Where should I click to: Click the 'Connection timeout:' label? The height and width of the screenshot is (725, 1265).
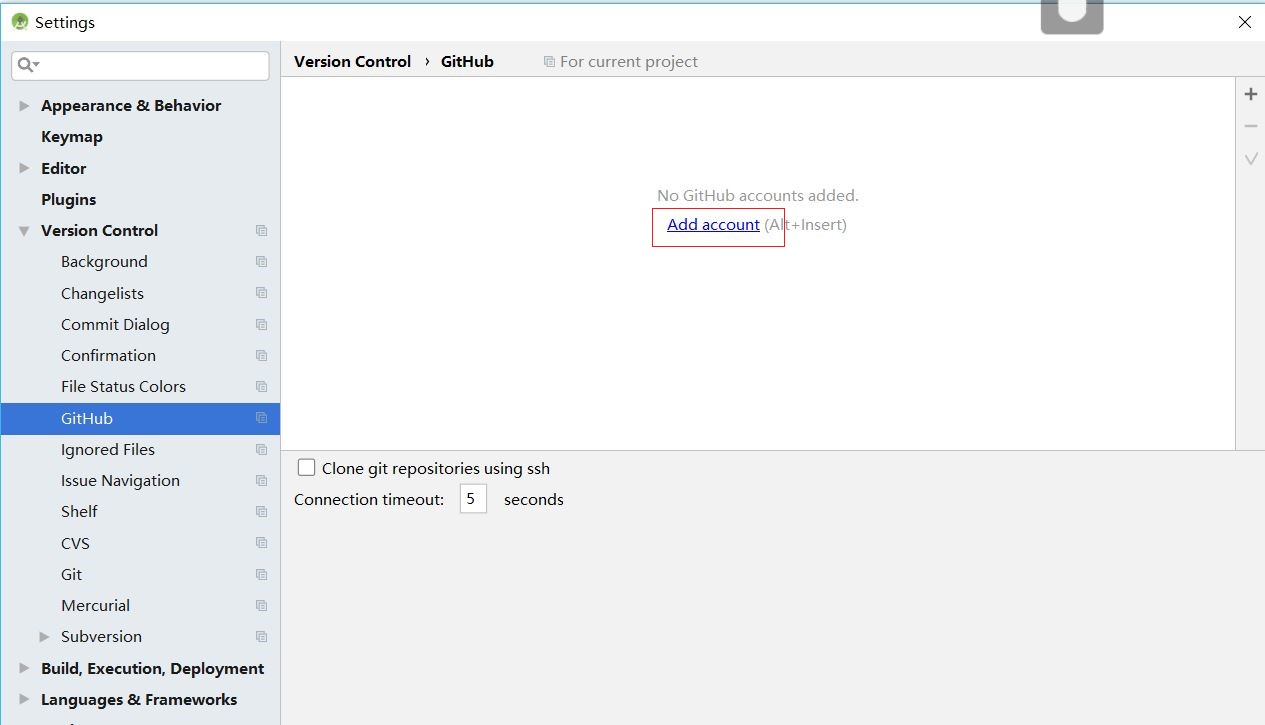click(369, 499)
